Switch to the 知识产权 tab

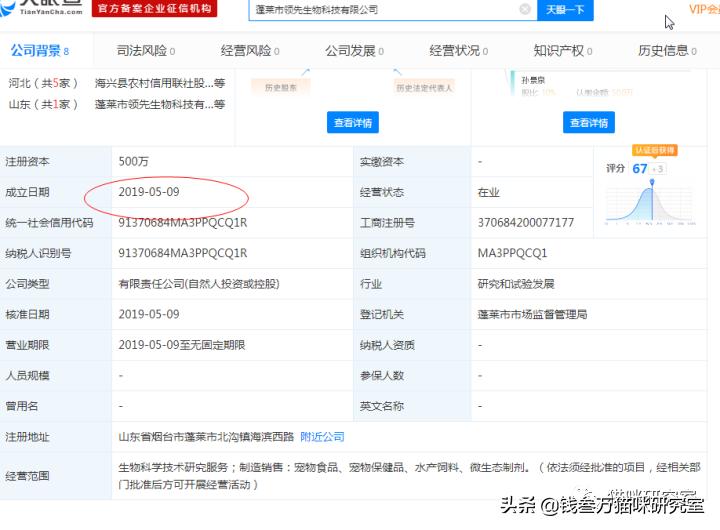click(562, 51)
